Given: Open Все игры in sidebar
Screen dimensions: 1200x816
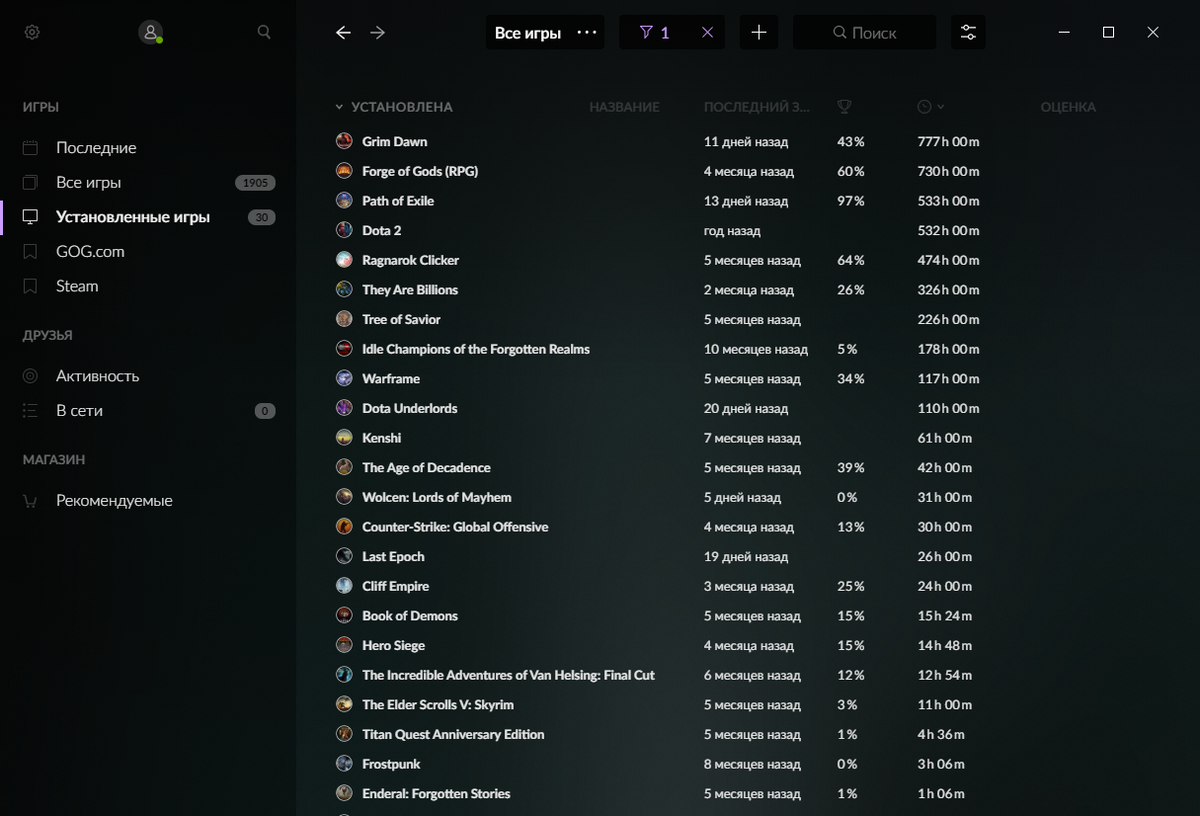Looking at the screenshot, I should coord(88,183).
